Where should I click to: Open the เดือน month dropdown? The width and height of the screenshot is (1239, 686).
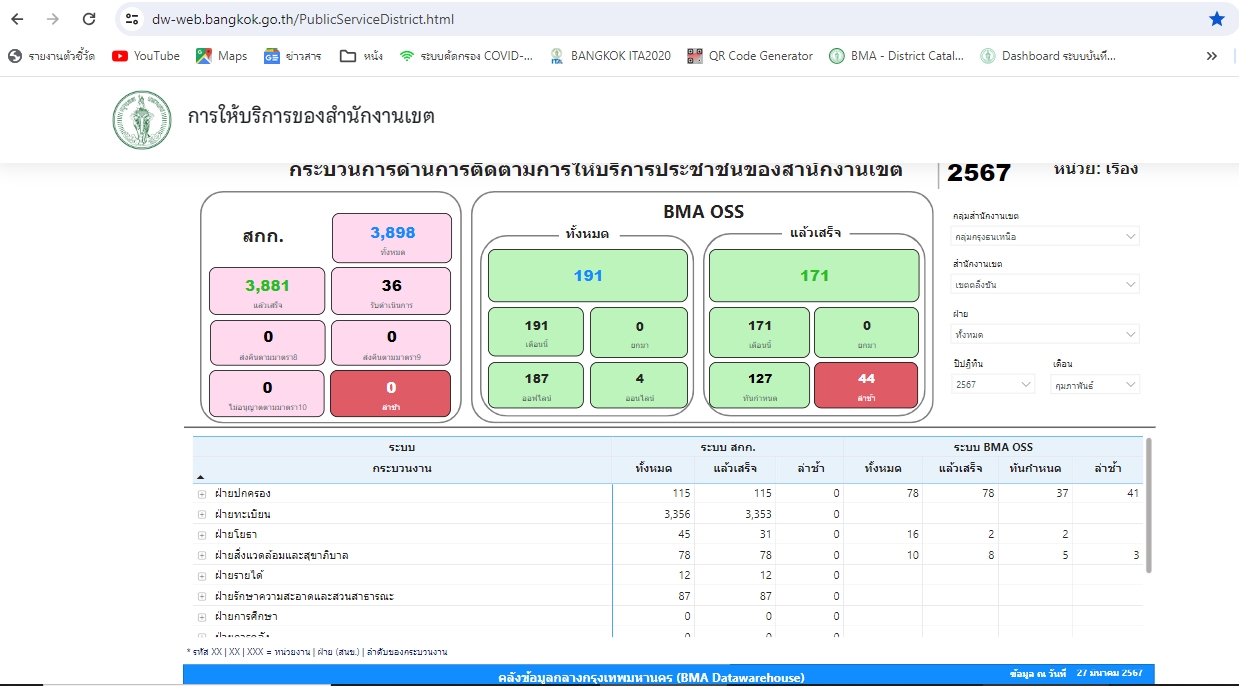pyautogui.click(x=1095, y=384)
